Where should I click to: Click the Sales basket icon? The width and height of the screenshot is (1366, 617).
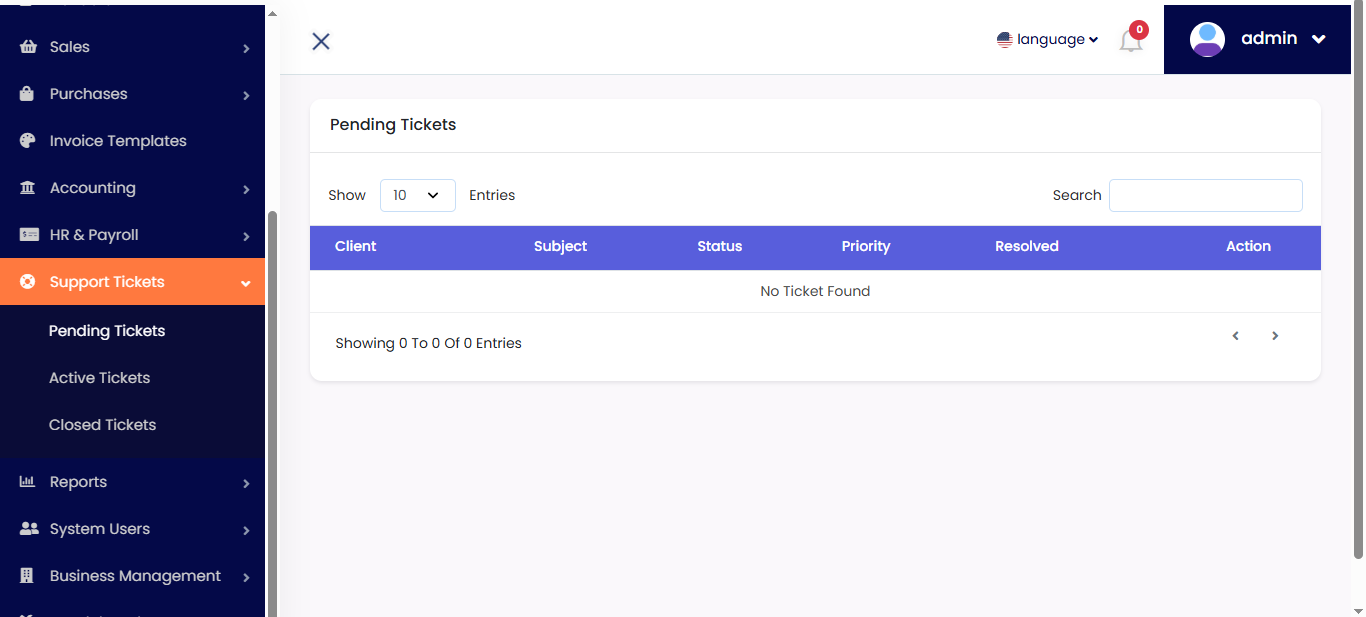28,47
